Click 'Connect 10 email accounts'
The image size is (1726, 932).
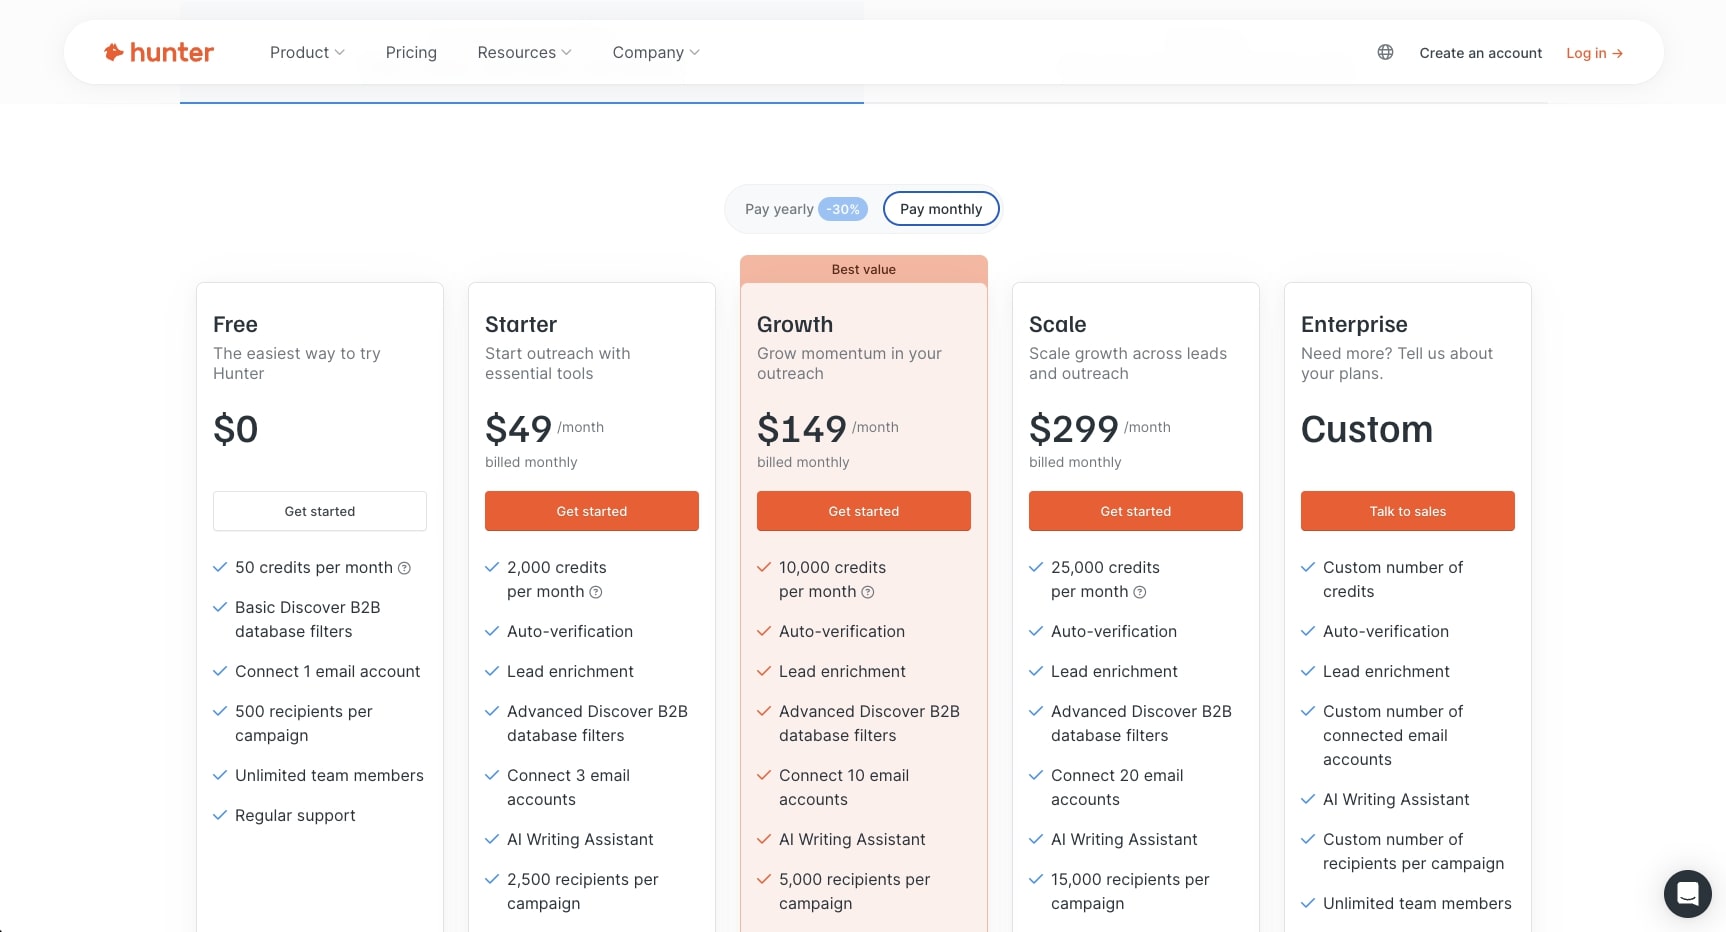844,787
